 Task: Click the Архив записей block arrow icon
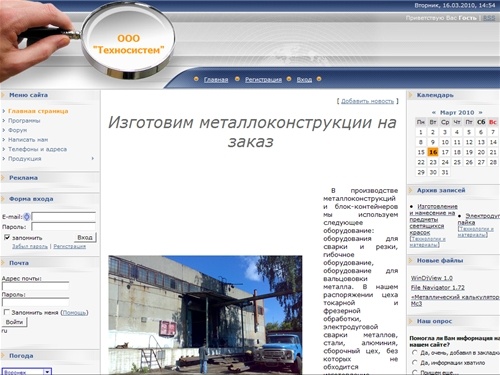pyautogui.click(x=411, y=190)
